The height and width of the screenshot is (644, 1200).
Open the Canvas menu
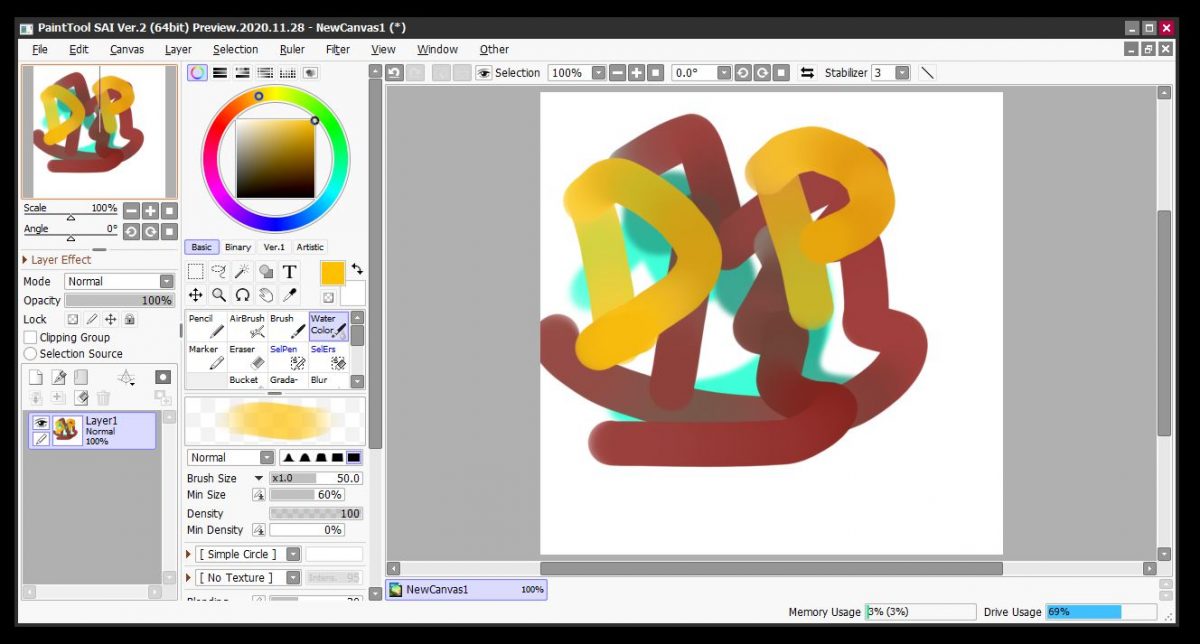pos(127,49)
